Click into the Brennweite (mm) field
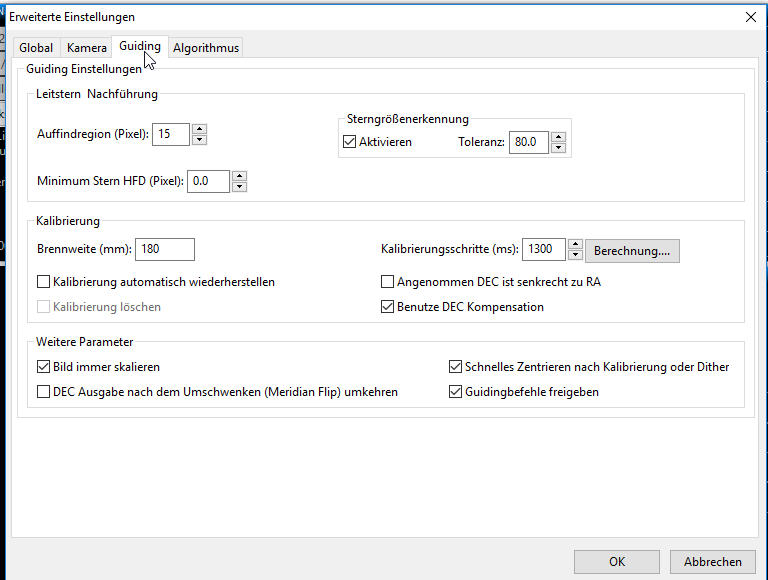 [x=164, y=250]
